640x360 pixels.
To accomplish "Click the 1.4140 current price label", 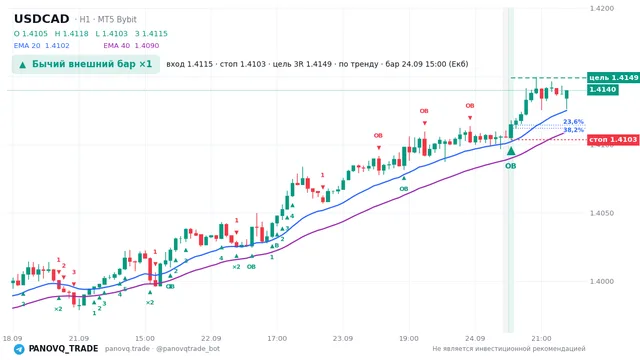I will pyautogui.click(x=603, y=89).
